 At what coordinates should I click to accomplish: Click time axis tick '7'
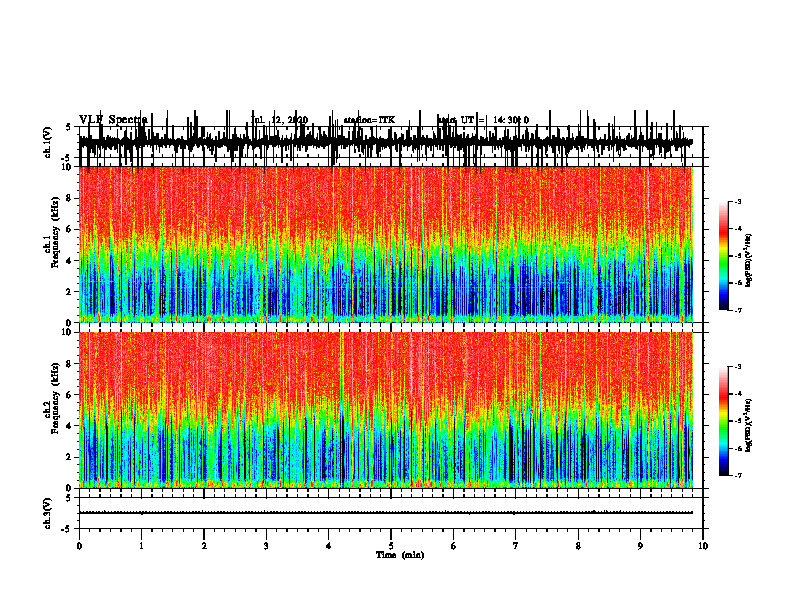(516, 546)
